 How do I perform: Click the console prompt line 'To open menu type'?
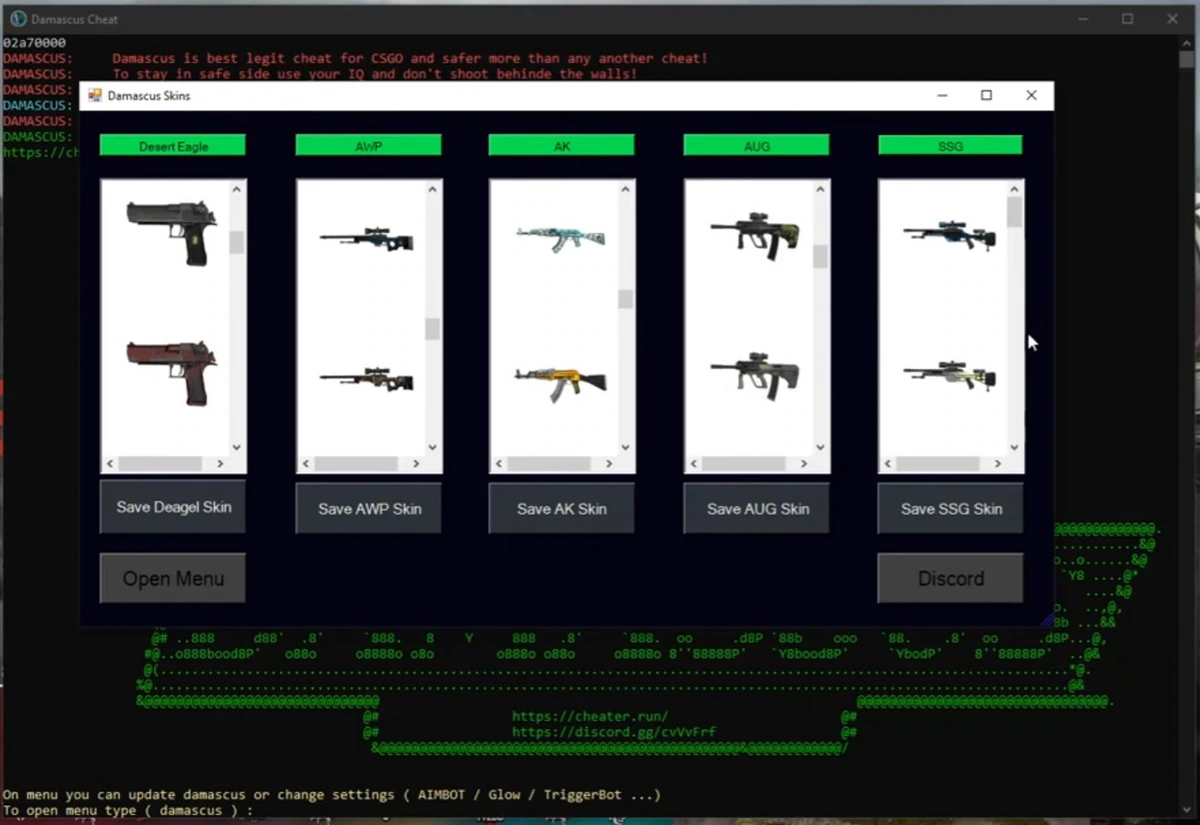click(127, 810)
